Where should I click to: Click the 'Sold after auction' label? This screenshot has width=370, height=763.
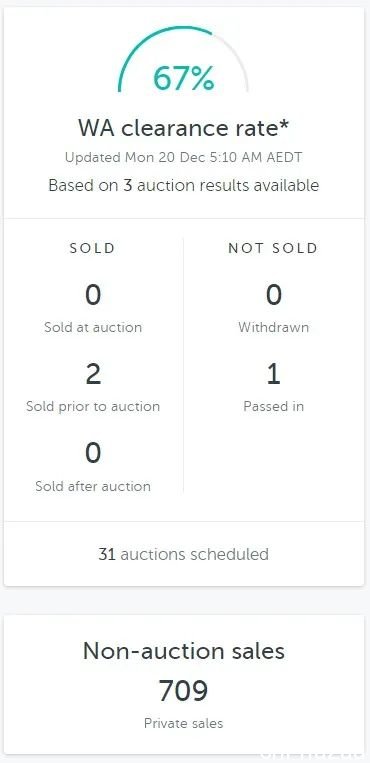93,486
